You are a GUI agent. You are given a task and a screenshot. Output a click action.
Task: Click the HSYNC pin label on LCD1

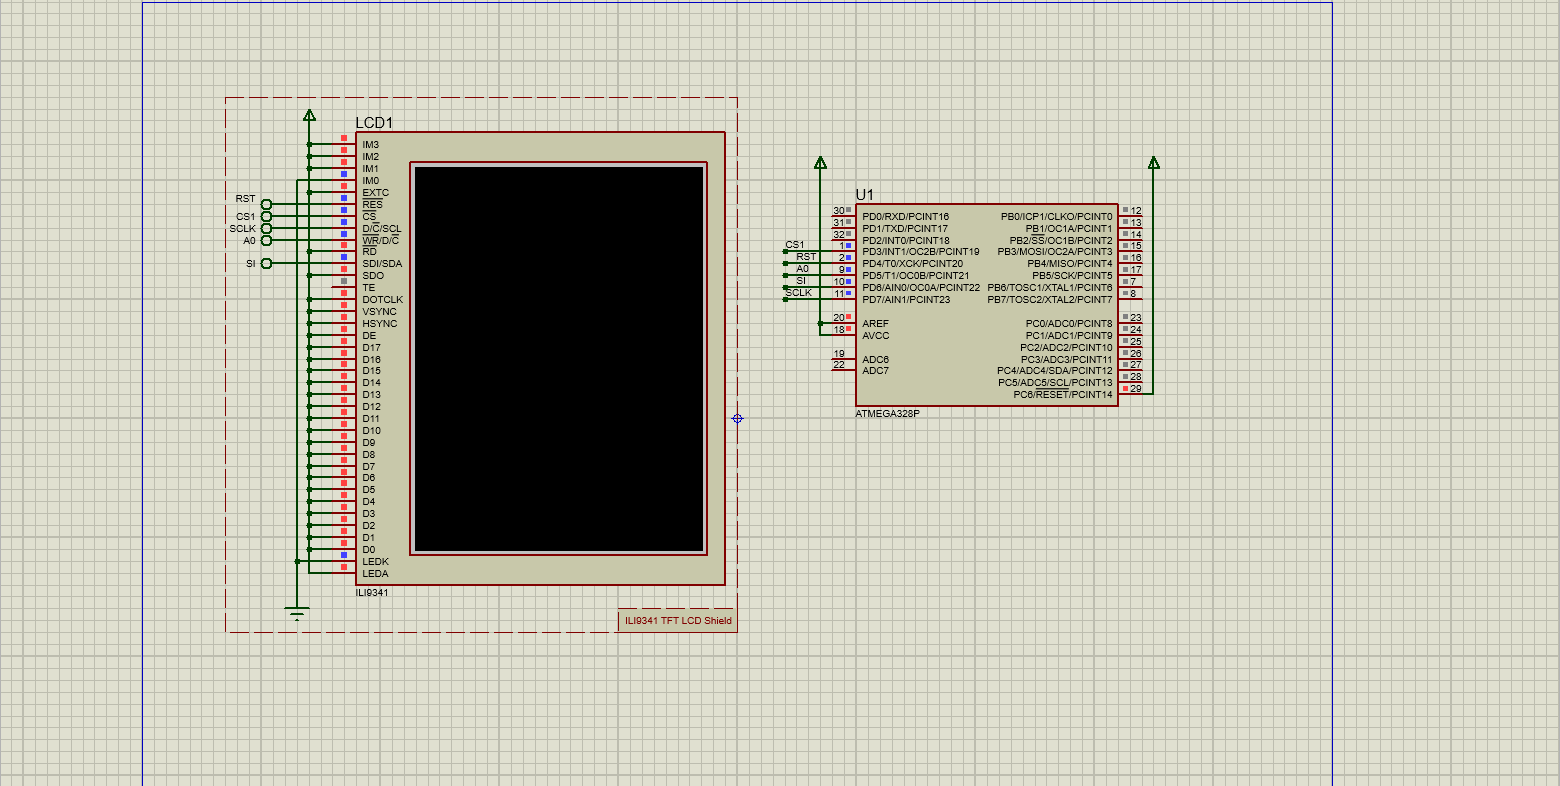click(380, 324)
